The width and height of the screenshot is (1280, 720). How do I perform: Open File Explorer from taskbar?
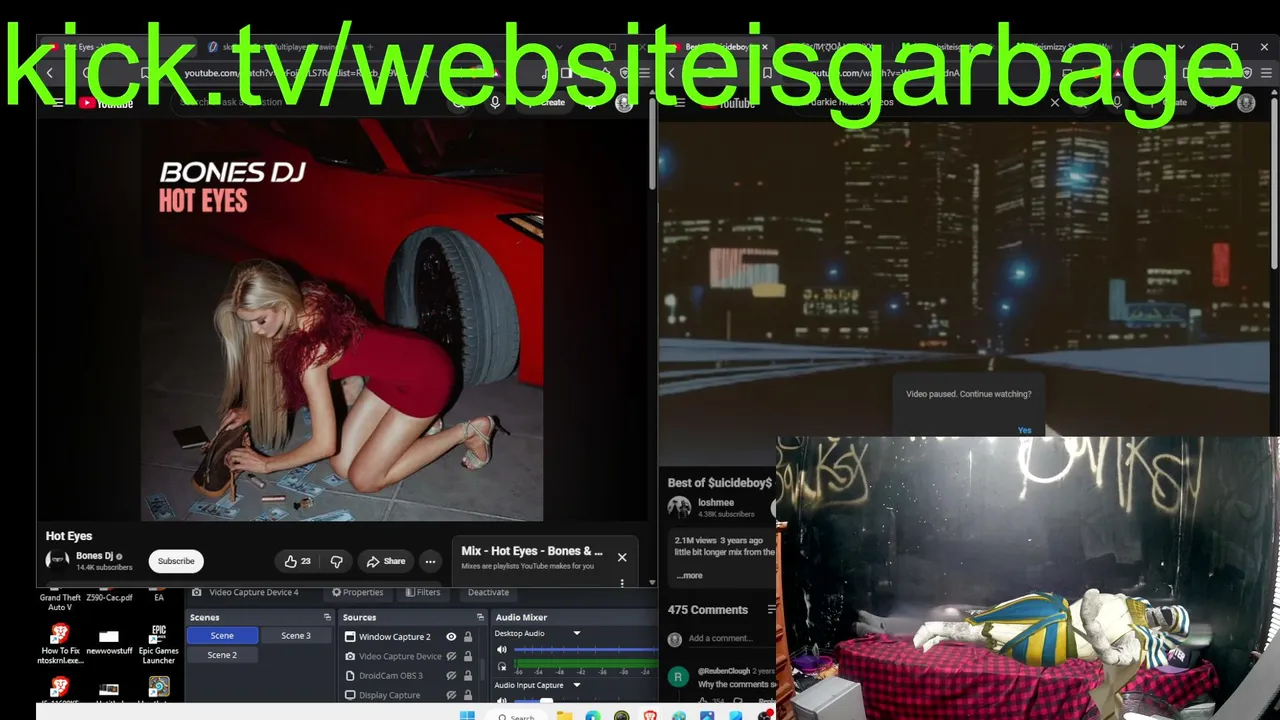[x=565, y=715]
